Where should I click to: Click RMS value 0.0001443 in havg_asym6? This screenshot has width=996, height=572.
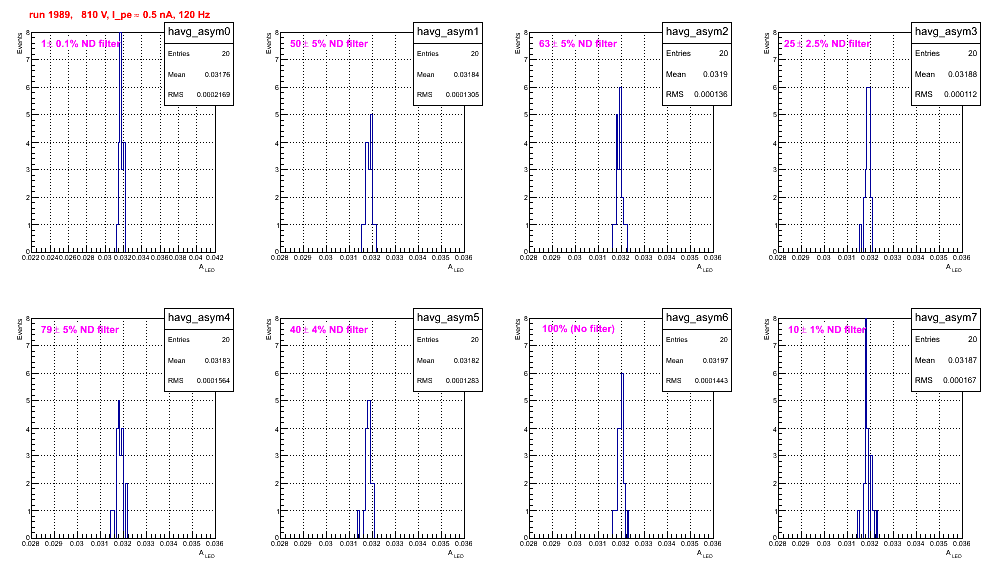click(x=711, y=381)
